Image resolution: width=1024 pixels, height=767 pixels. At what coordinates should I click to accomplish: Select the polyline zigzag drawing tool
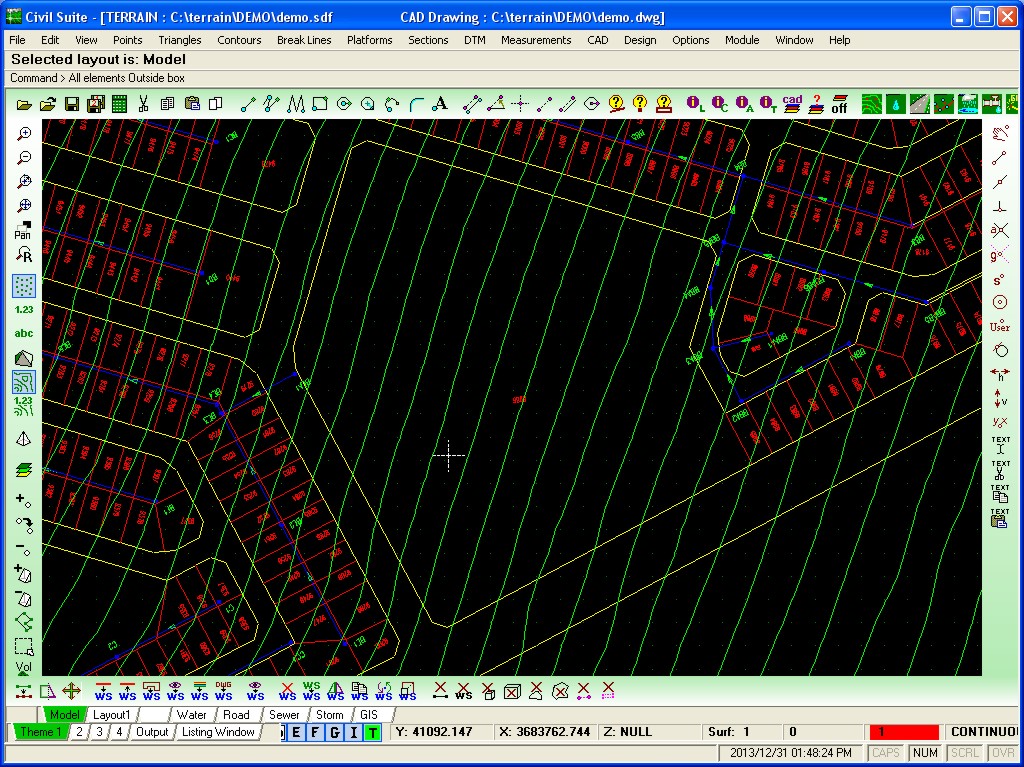(x=296, y=104)
